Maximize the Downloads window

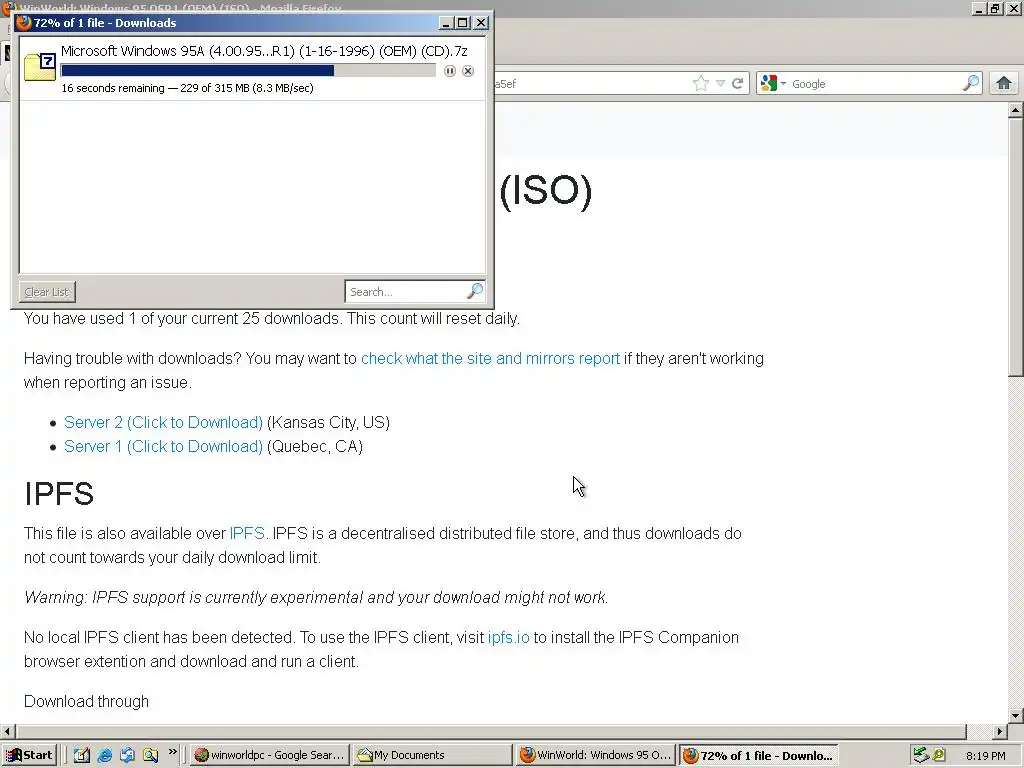tap(462, 23)
